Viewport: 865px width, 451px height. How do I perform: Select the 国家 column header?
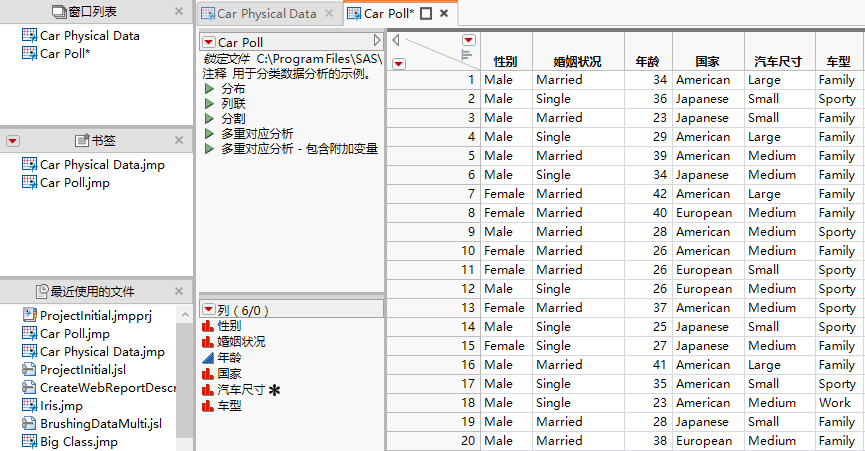[x=708, y=61]
